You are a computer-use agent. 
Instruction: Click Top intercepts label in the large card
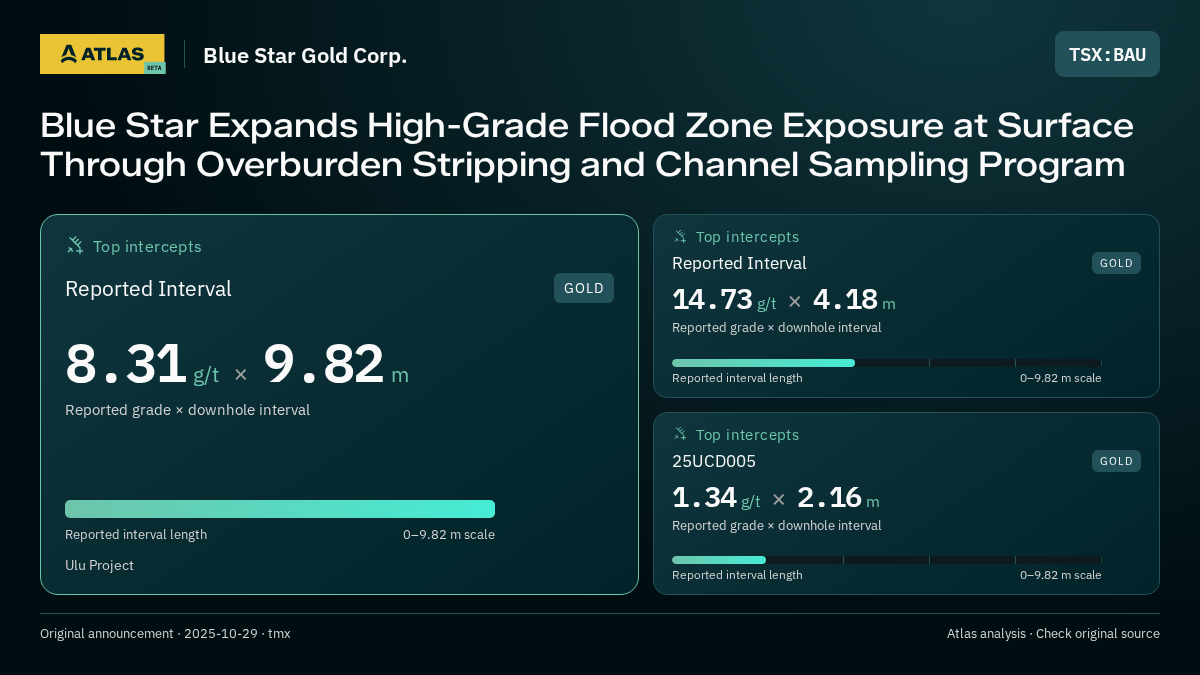[147, 246]
